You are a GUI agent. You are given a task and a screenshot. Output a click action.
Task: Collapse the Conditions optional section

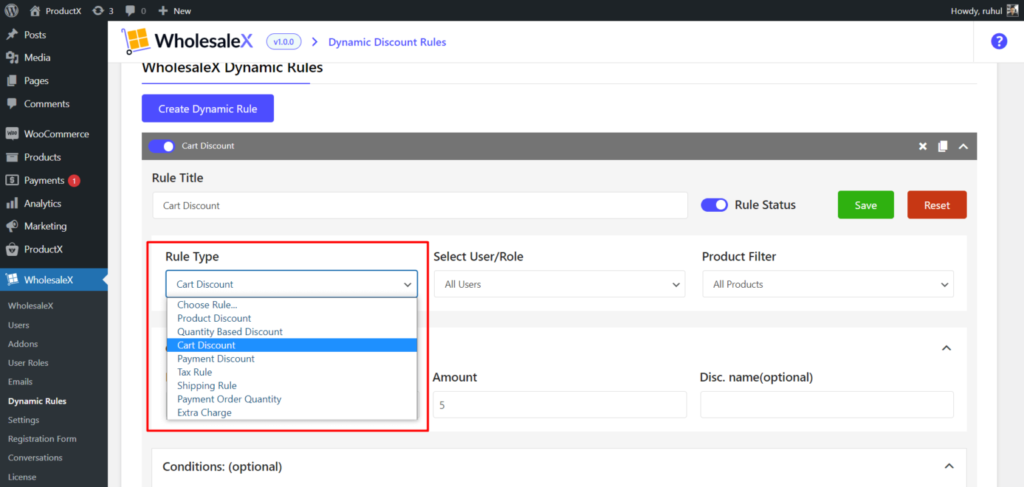pyautogui.click(x=948, y=466)
